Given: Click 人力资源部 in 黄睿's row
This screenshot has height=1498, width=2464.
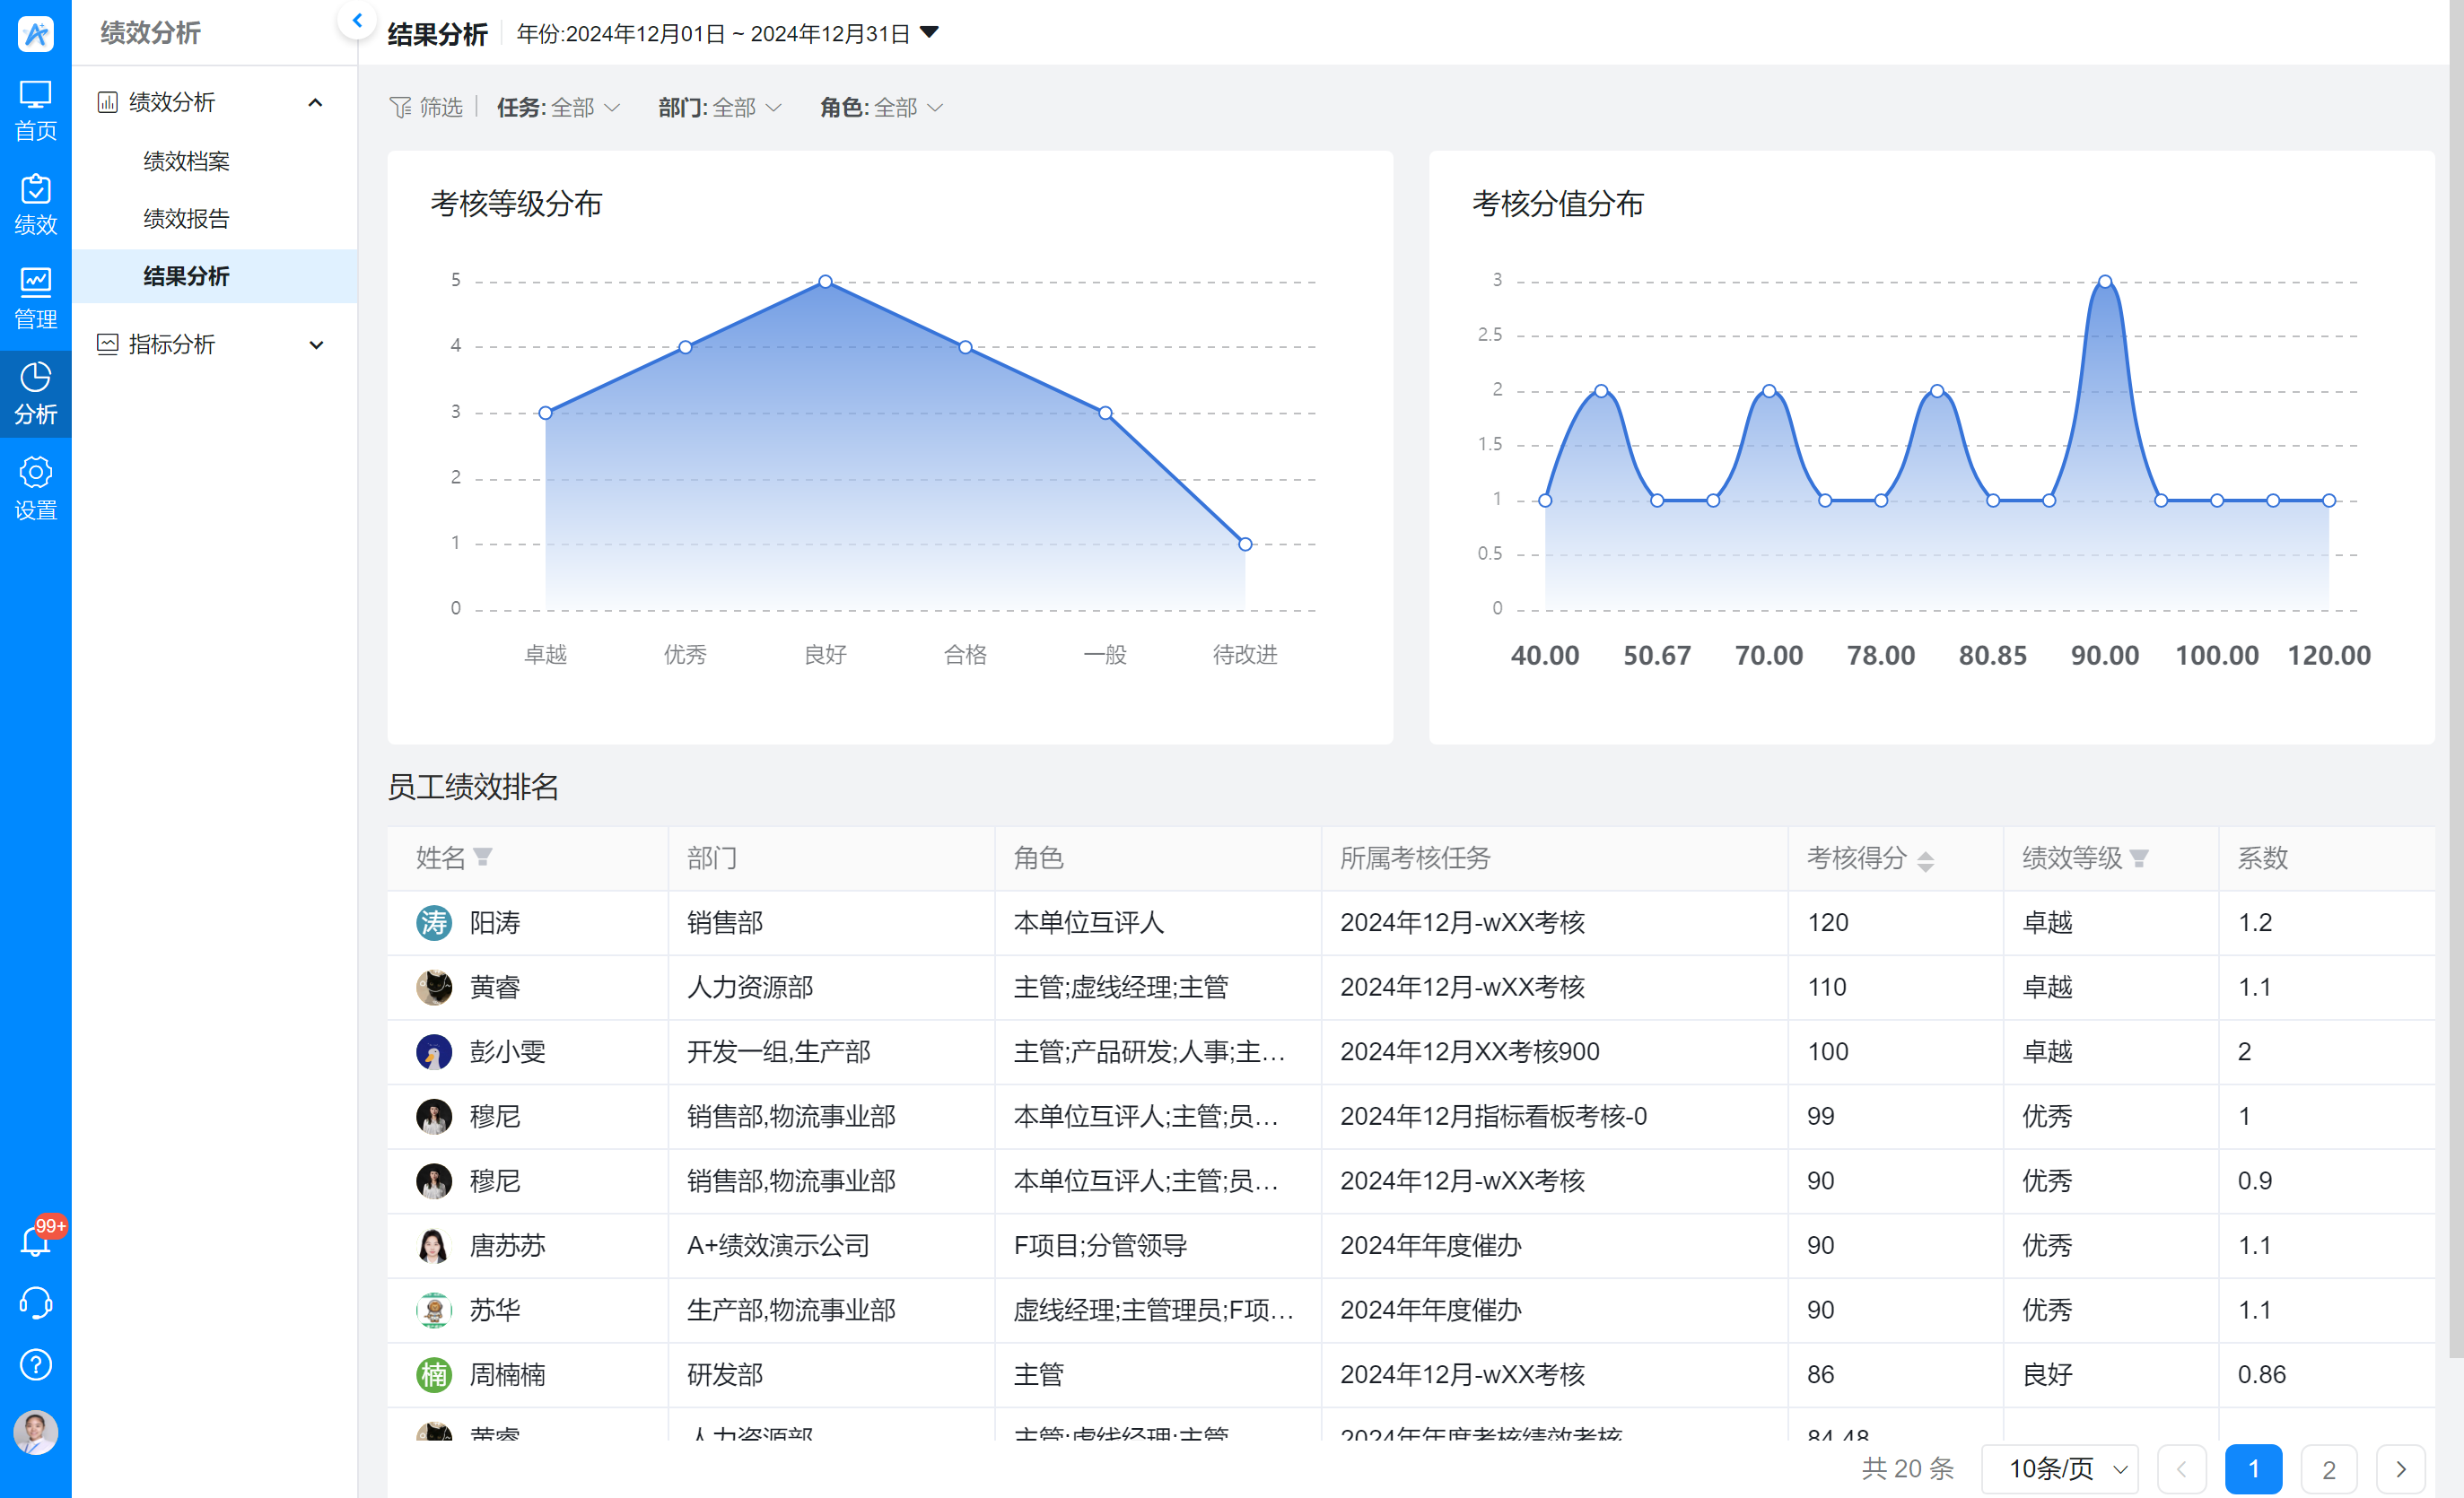Looking at the screenshot, I should 750,987.
